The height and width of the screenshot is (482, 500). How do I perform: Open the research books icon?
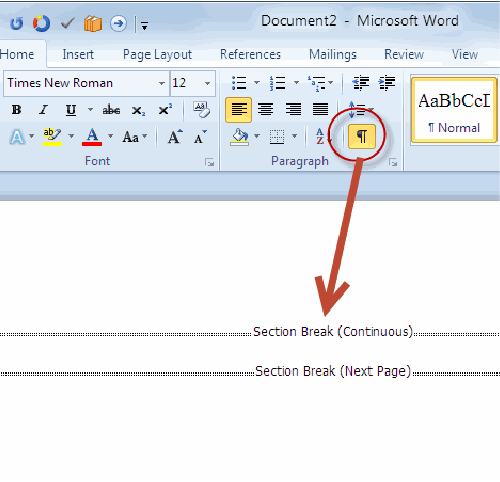coord(93,24)
